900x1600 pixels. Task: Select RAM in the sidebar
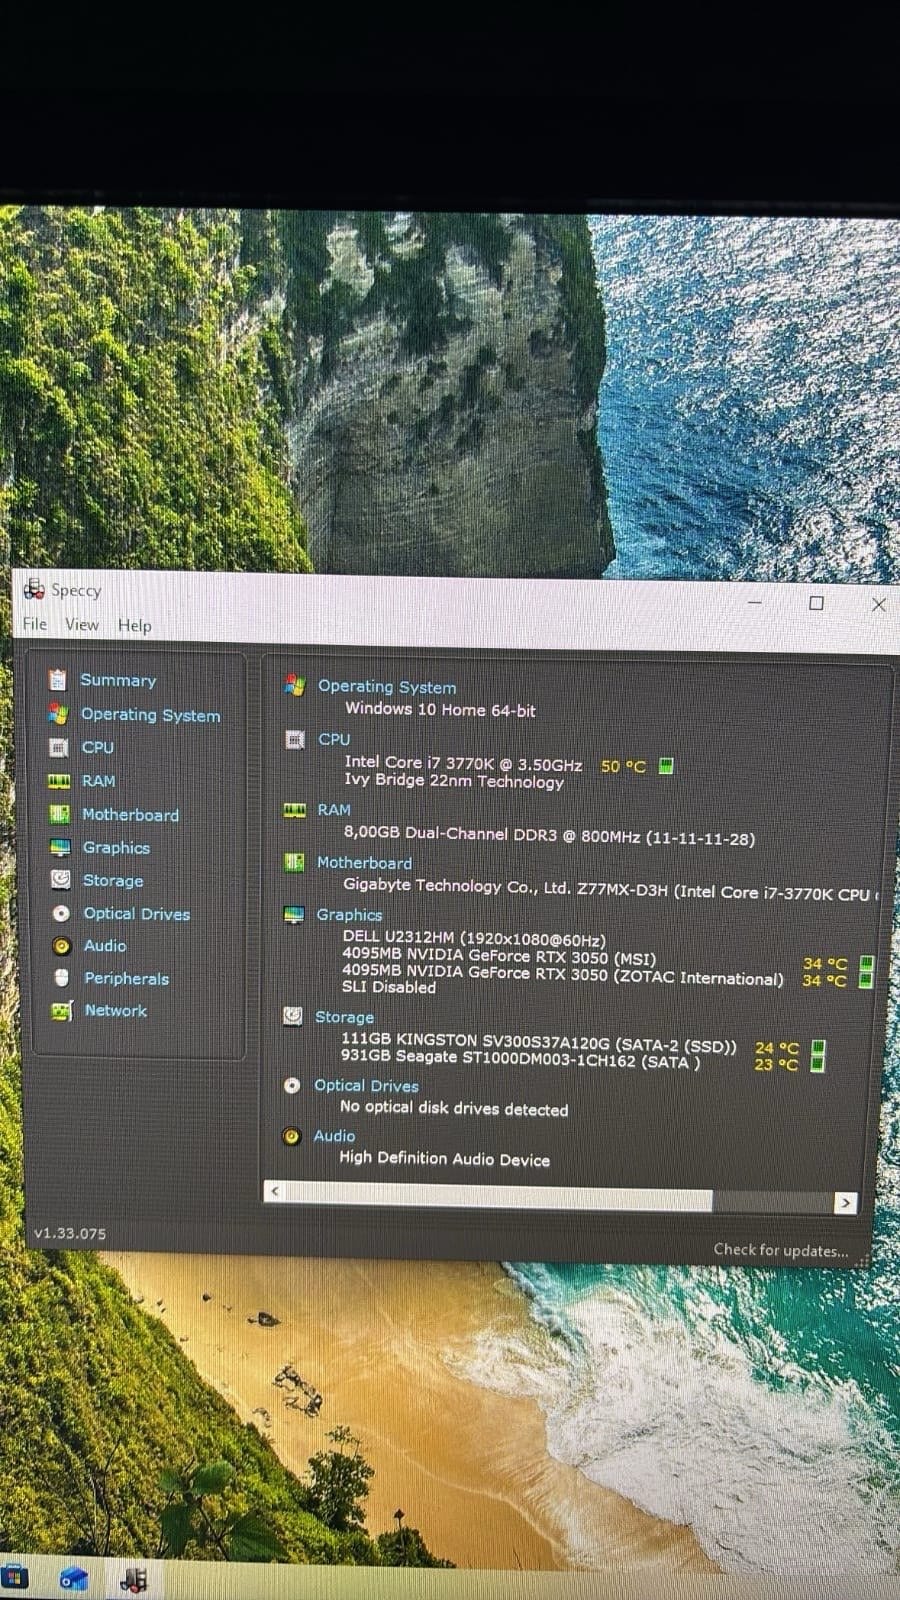pyautogui.click(x=98, y=781)
